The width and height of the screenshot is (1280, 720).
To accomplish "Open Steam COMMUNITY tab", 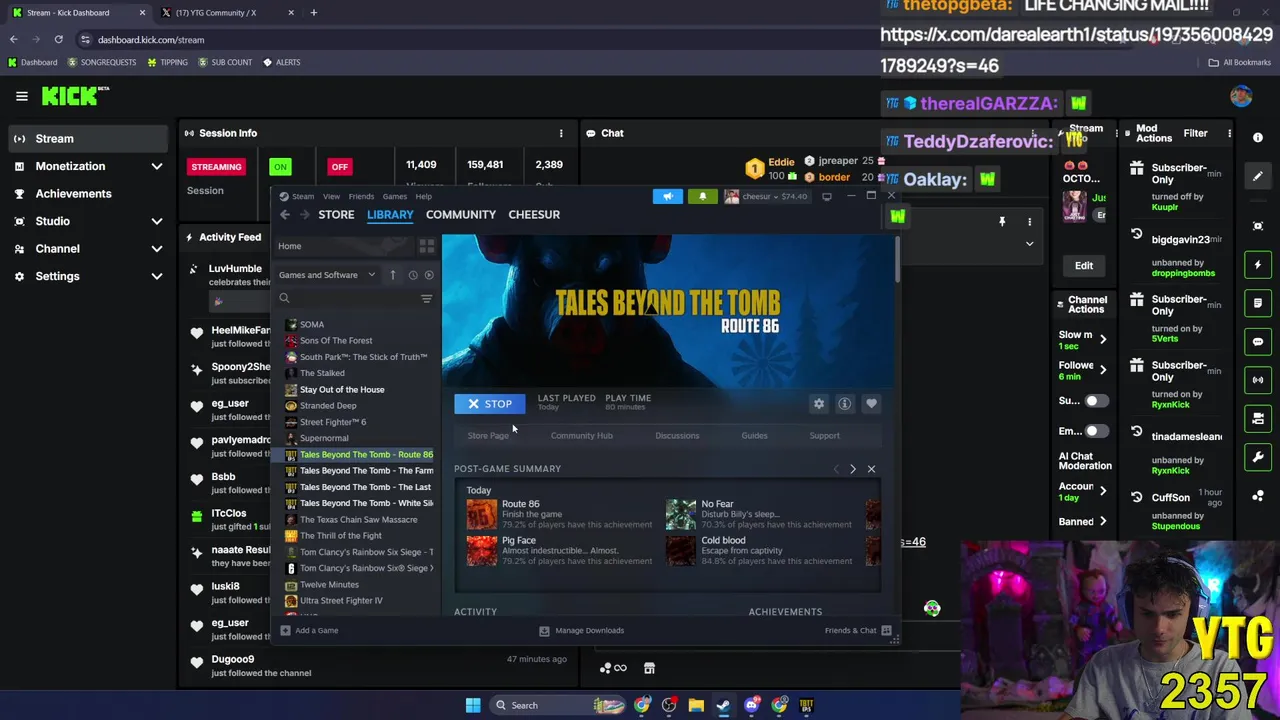I will [460, 214].
